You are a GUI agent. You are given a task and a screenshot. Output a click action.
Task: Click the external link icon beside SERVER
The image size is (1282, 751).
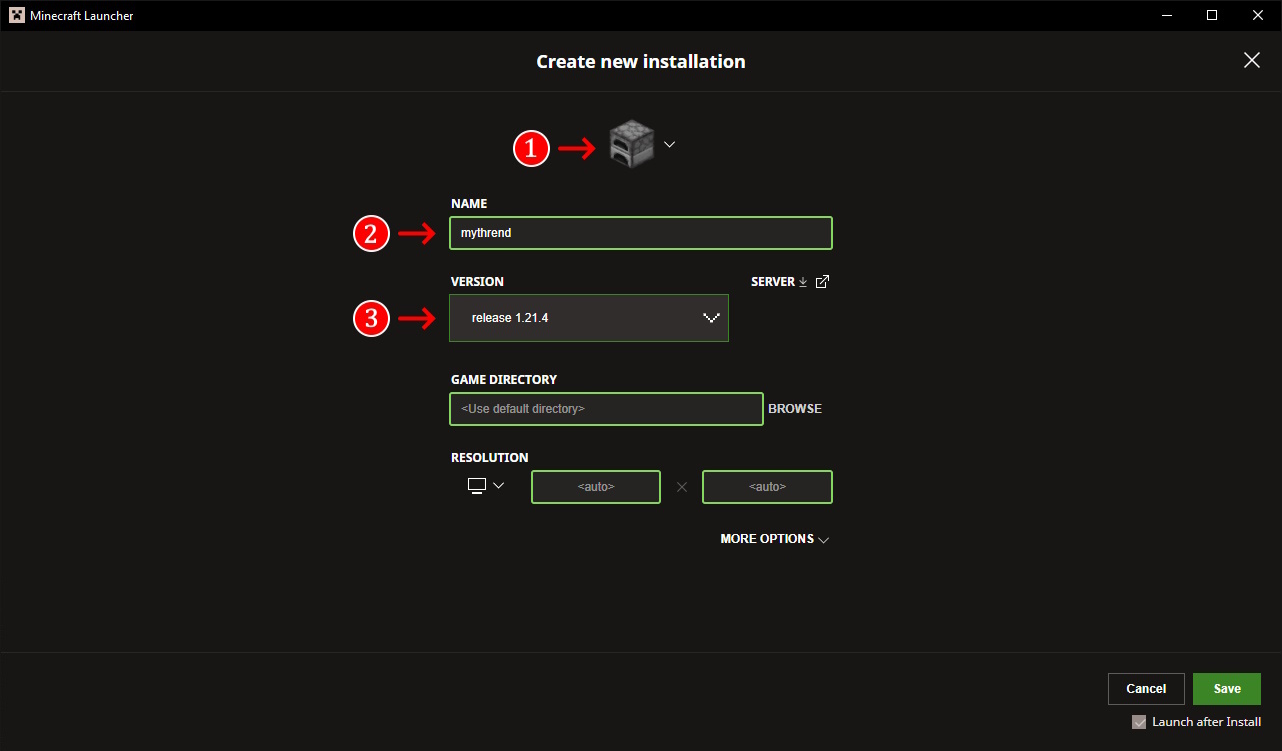(822, 282)
